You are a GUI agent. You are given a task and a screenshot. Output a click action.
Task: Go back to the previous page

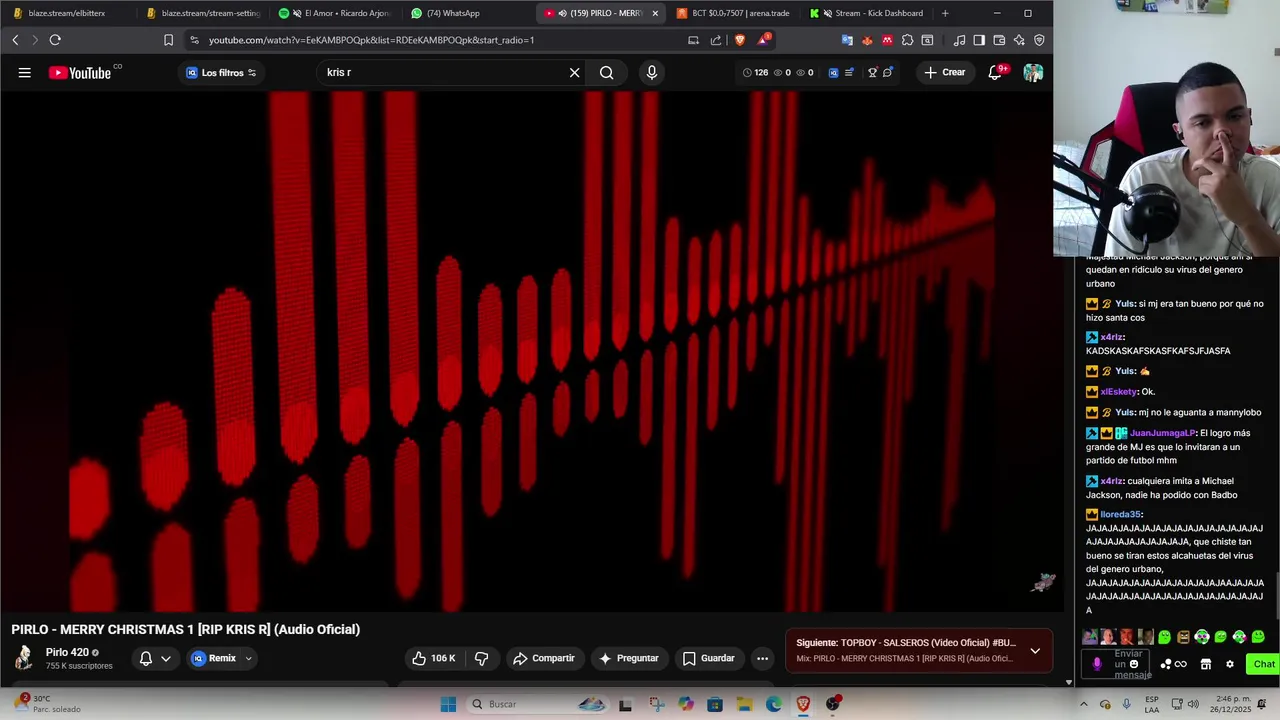coord(15,40)
